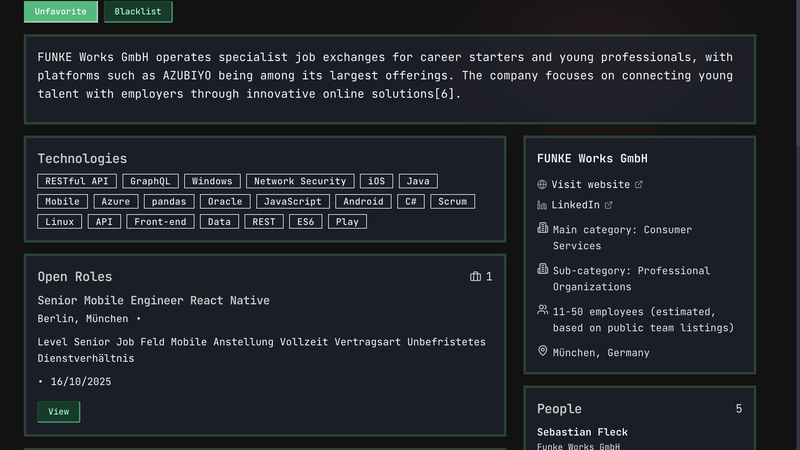Select the Java technology tag
Image resolution: width=800 pixels, height=450 pixels.
tap(418, 181)
